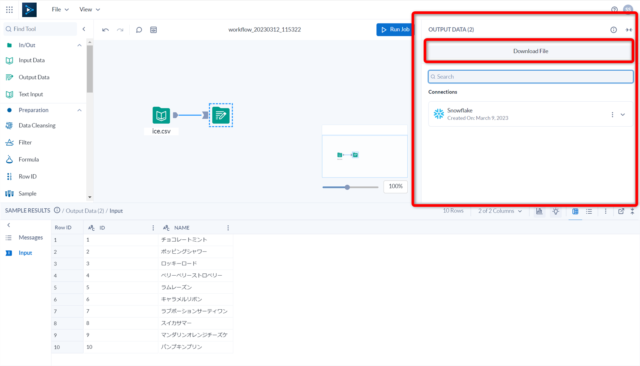Viewport: 640px width, 366px height.
Task: Click the ロッキーロード cell
Action: pos(179,264)
